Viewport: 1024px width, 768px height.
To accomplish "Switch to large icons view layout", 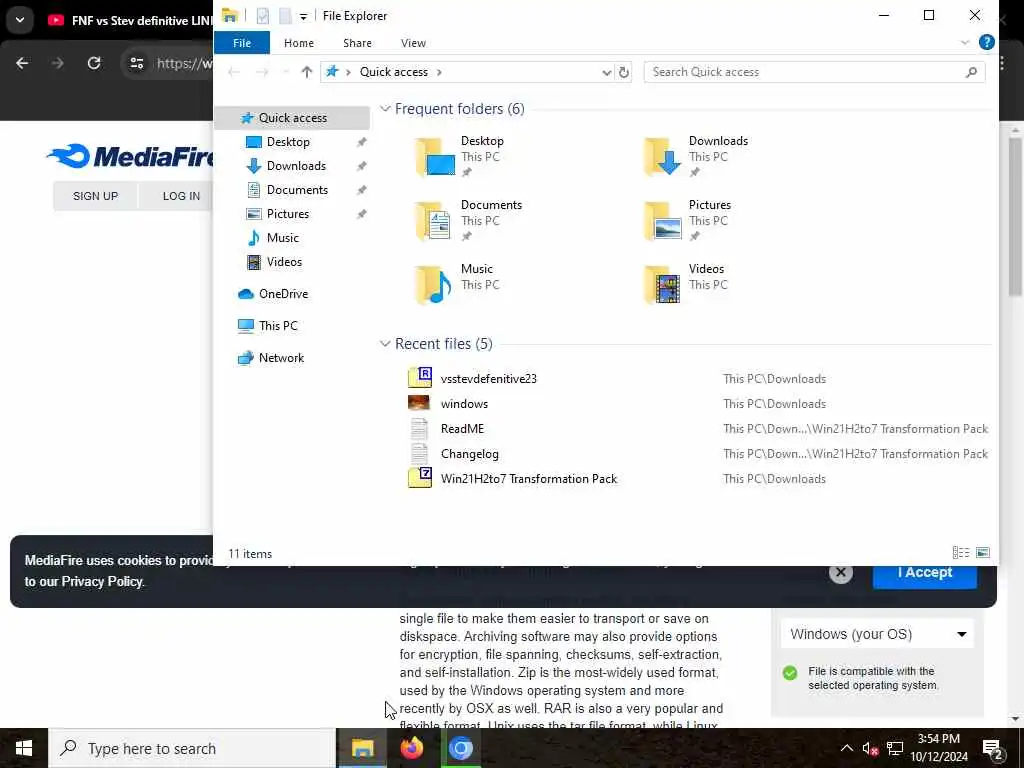I will pyautogui.click(x=982, y=553).
